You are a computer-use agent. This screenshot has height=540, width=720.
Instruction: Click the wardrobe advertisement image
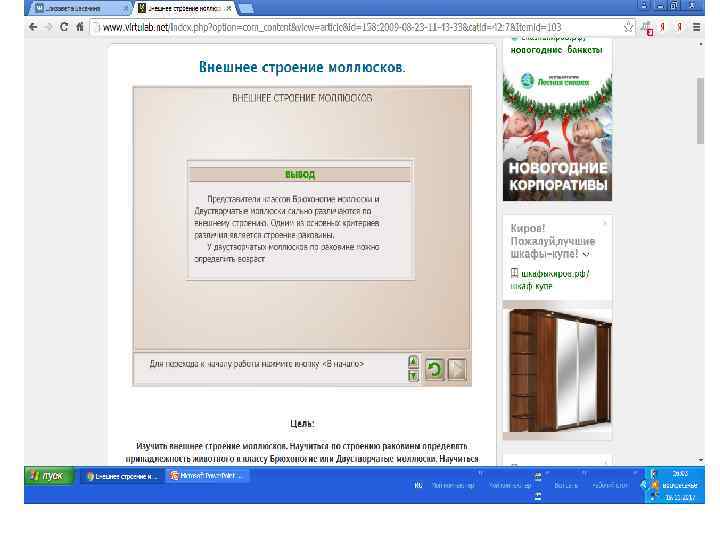coord(557,371)
